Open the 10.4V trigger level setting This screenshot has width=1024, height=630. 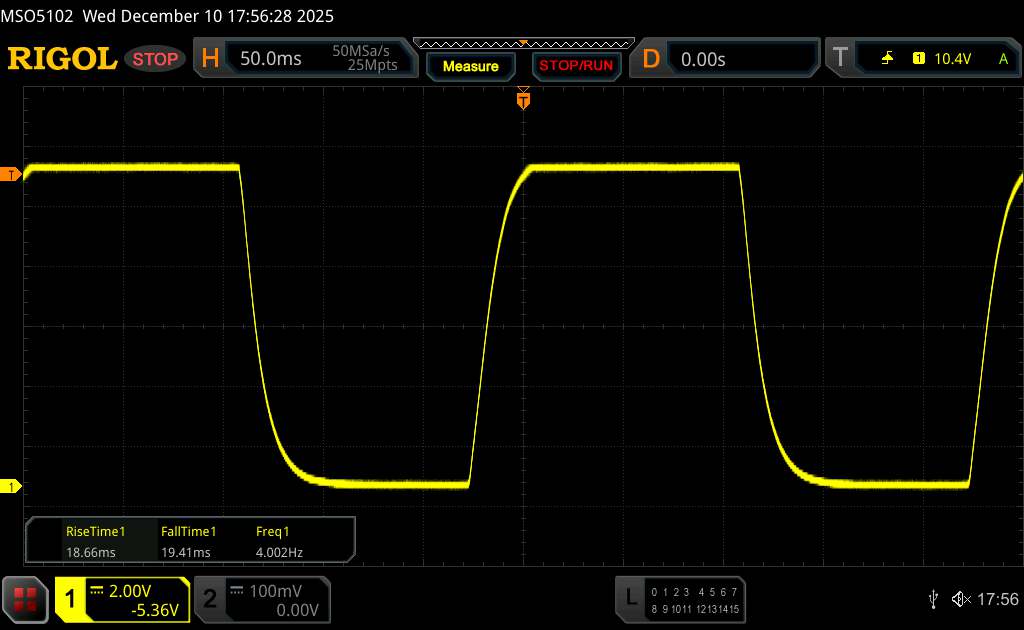coord(952,59)
